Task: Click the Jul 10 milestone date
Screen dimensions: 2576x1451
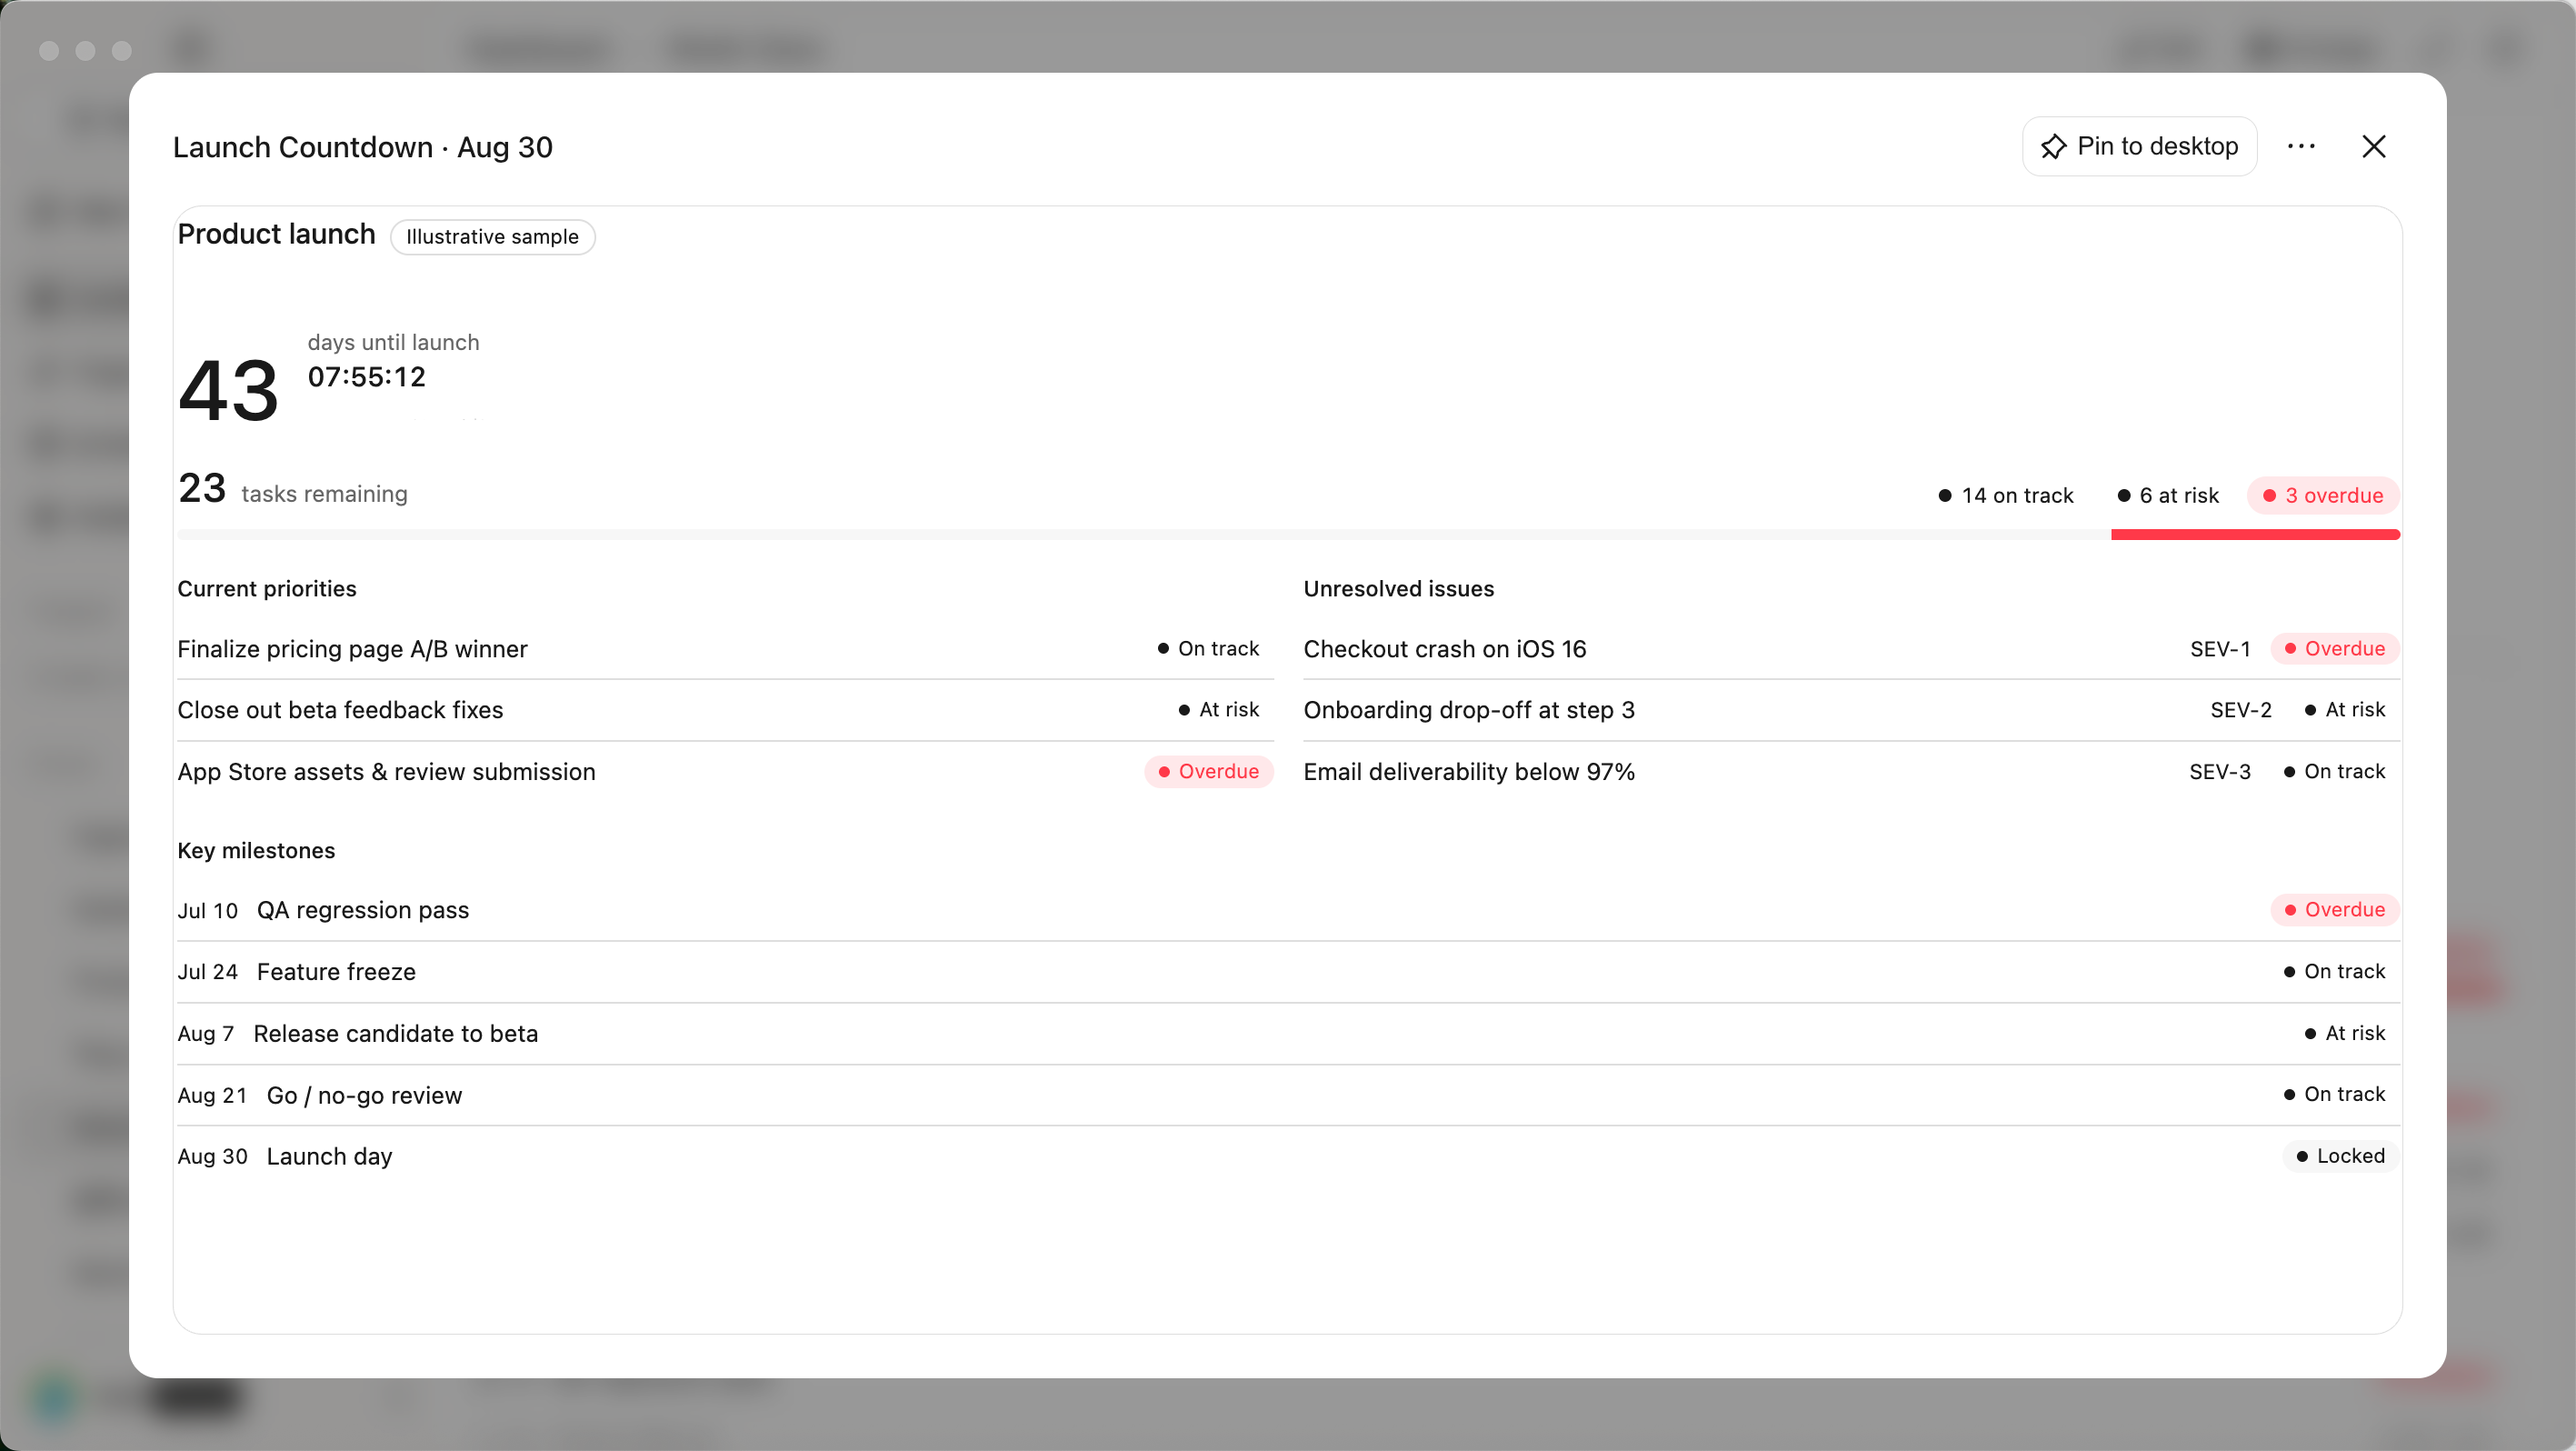Action: (208, 911)
